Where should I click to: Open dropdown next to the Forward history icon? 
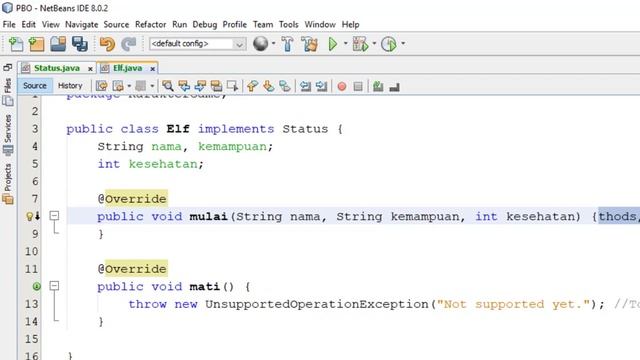click(129, 86)
